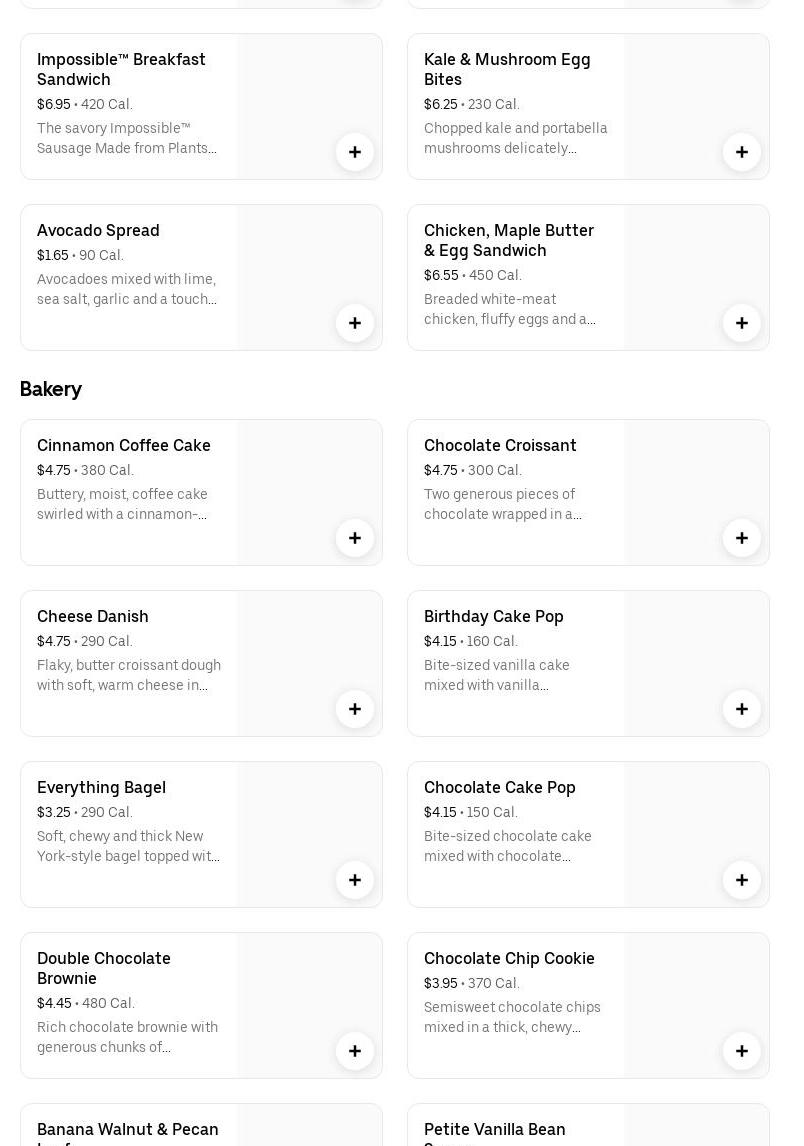
Task: Open Petite Vanilla Bean Scone item
Action: (495, 1131)
